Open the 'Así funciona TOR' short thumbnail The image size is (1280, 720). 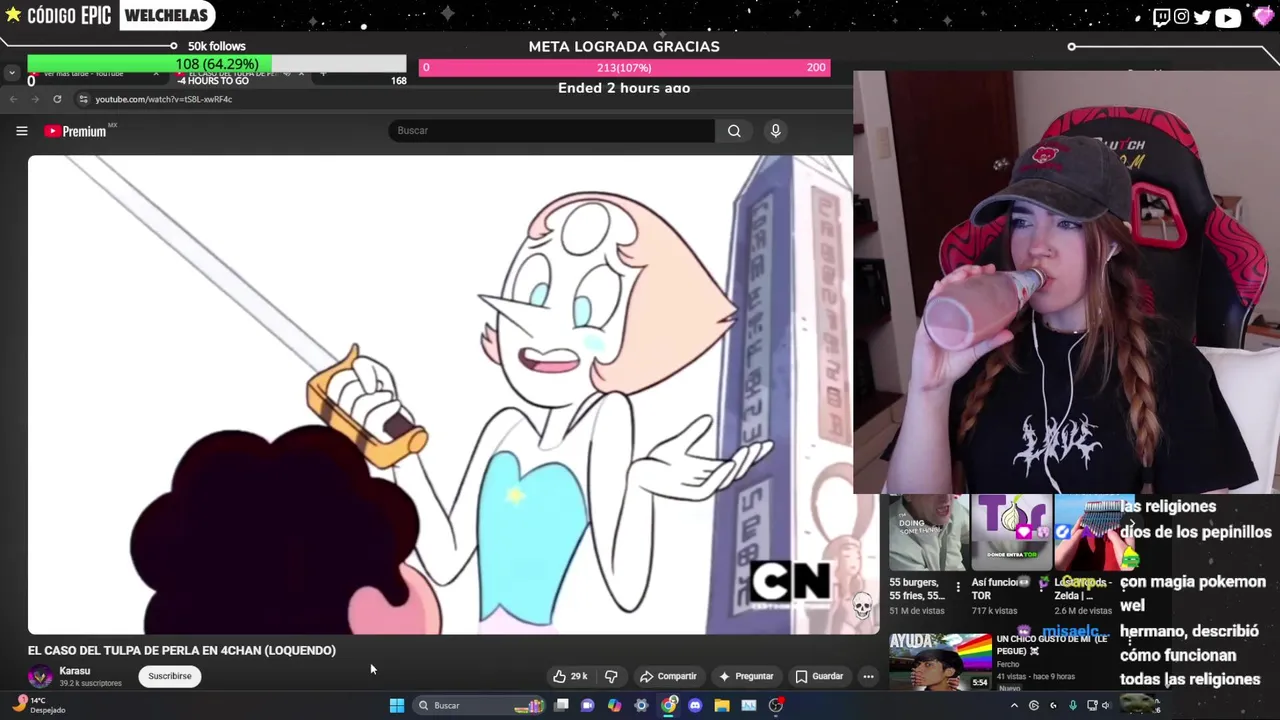click(x=1011, y=533)
